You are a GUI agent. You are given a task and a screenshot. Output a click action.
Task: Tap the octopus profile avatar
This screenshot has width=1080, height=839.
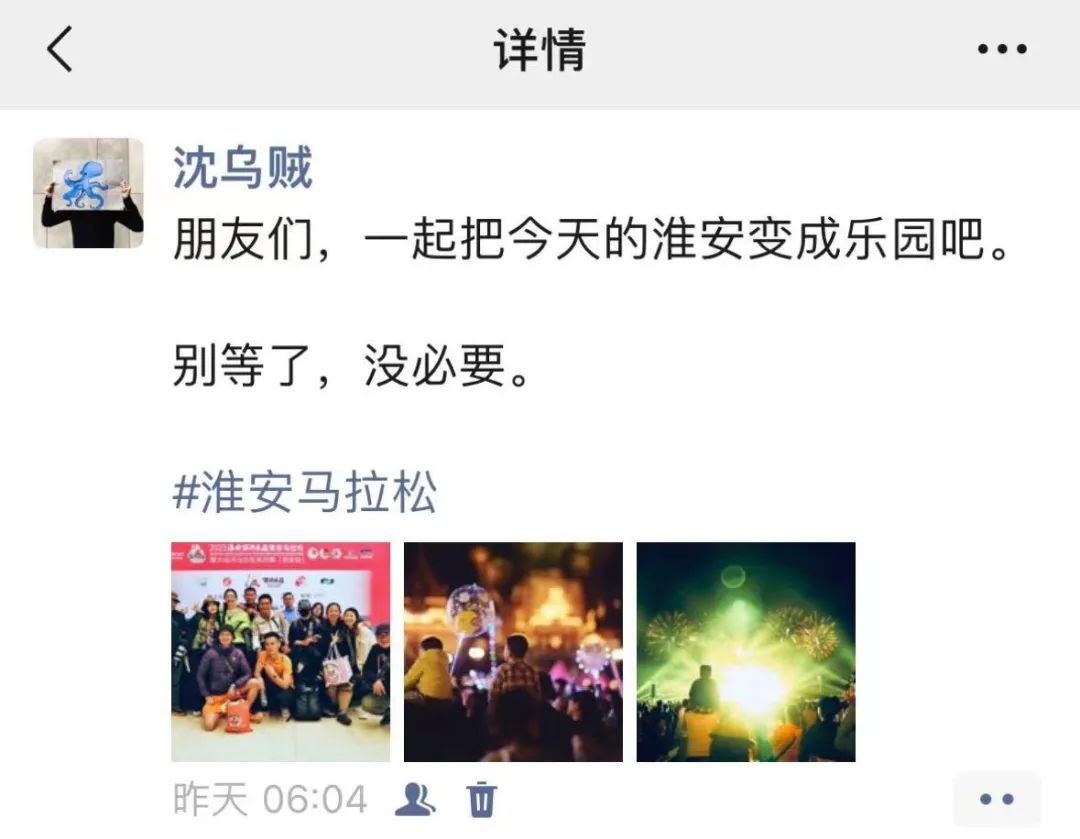(88, 193)
